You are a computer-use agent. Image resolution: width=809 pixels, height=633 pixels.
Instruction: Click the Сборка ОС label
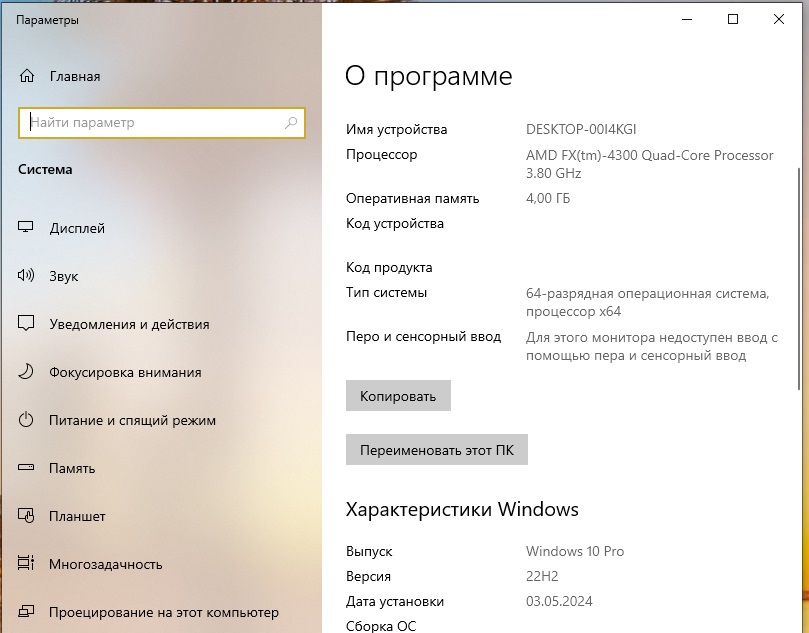(x=381, y=626)
